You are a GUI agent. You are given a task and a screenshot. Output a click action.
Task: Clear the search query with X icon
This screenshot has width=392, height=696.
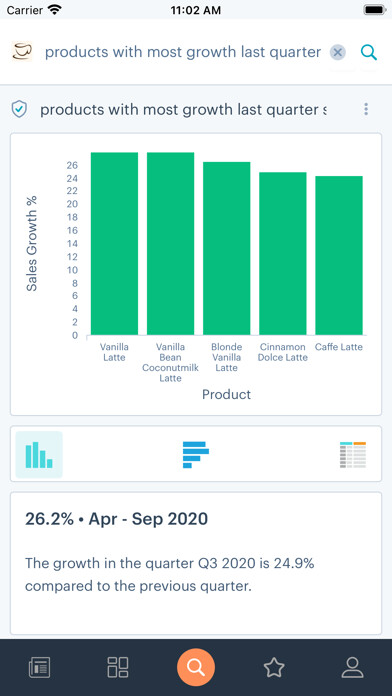338,52
